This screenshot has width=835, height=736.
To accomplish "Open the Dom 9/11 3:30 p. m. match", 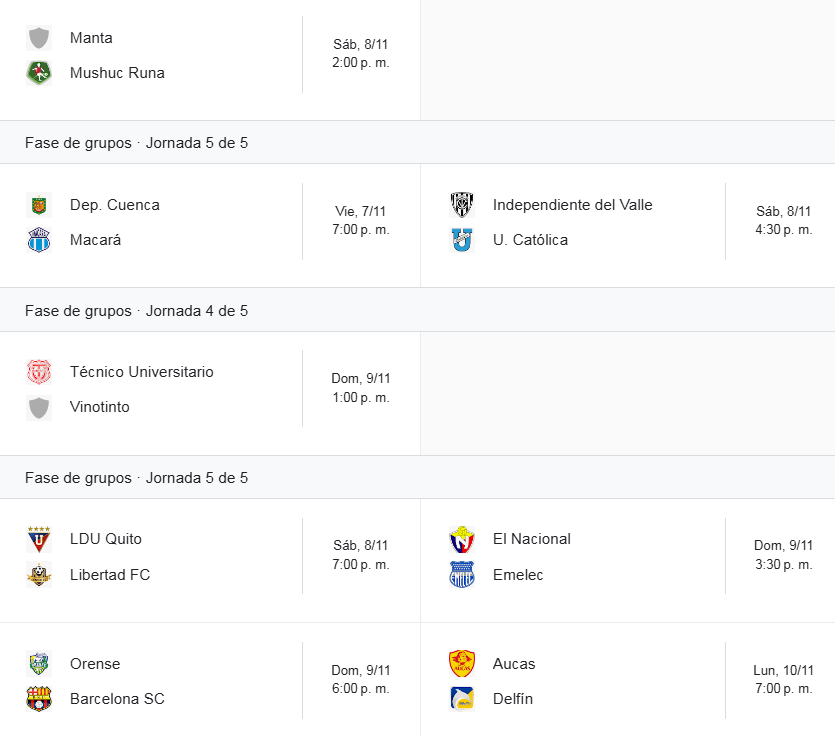I will pyautogui.click(x=783, y=555).
